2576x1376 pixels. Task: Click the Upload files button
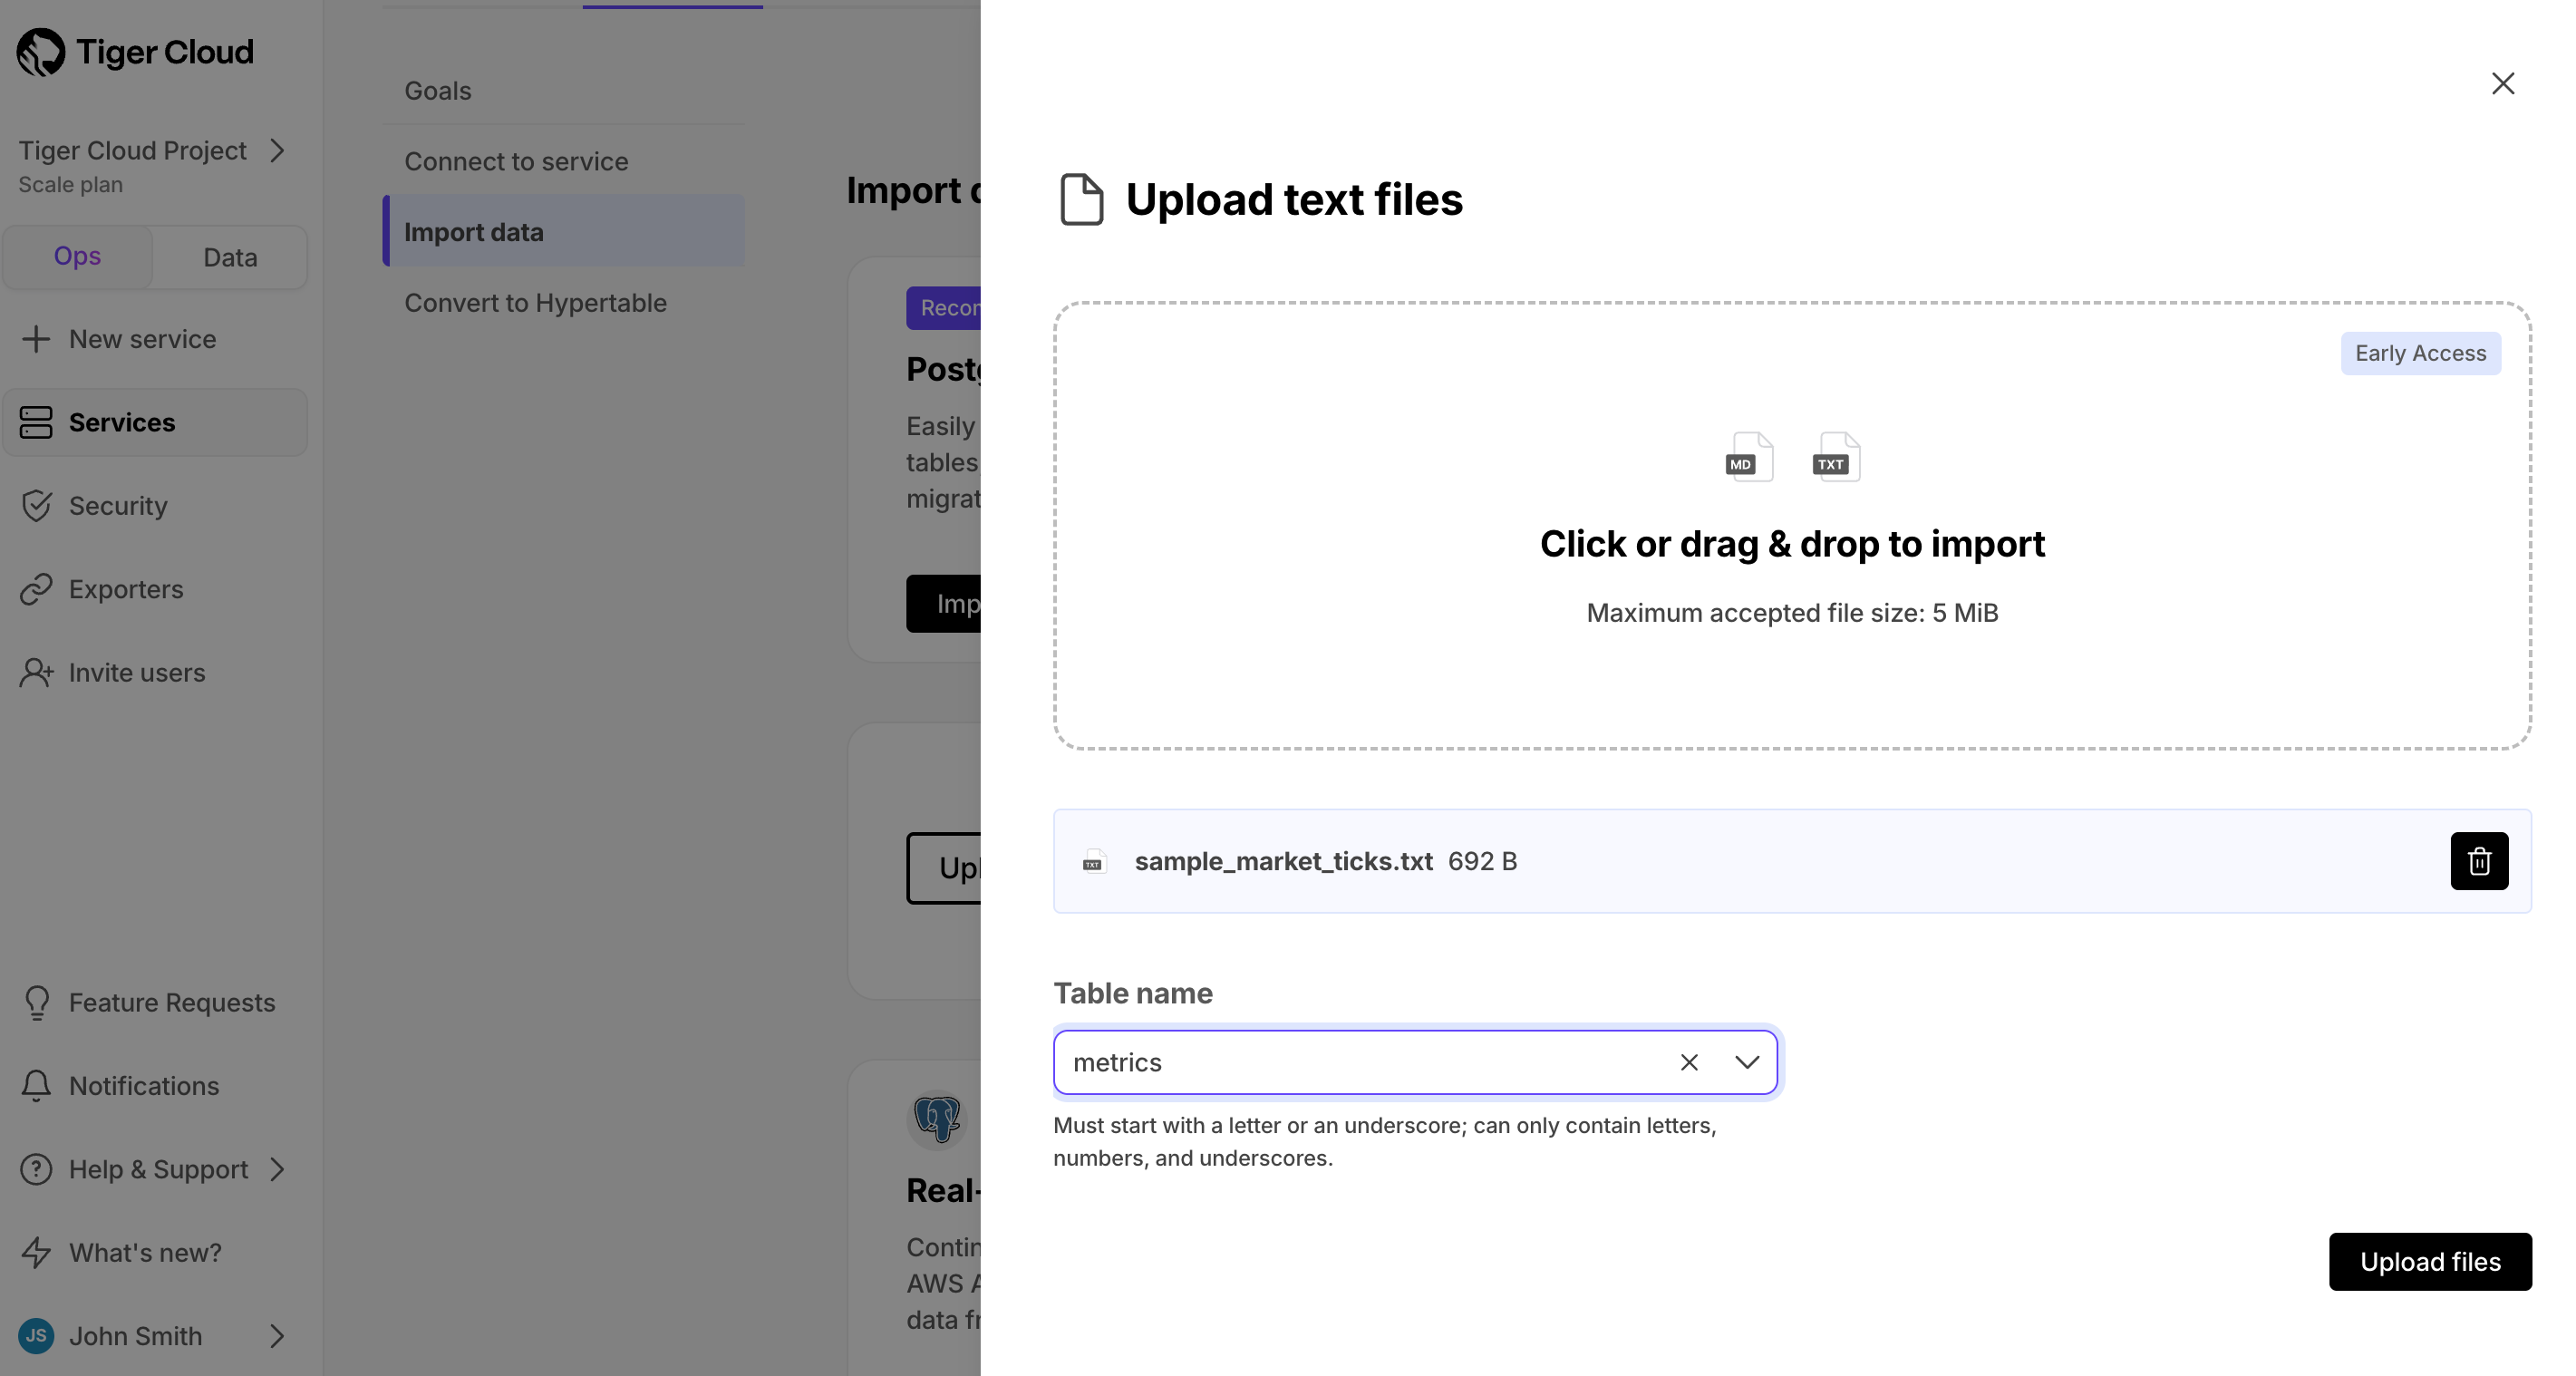(2431, 1261)
